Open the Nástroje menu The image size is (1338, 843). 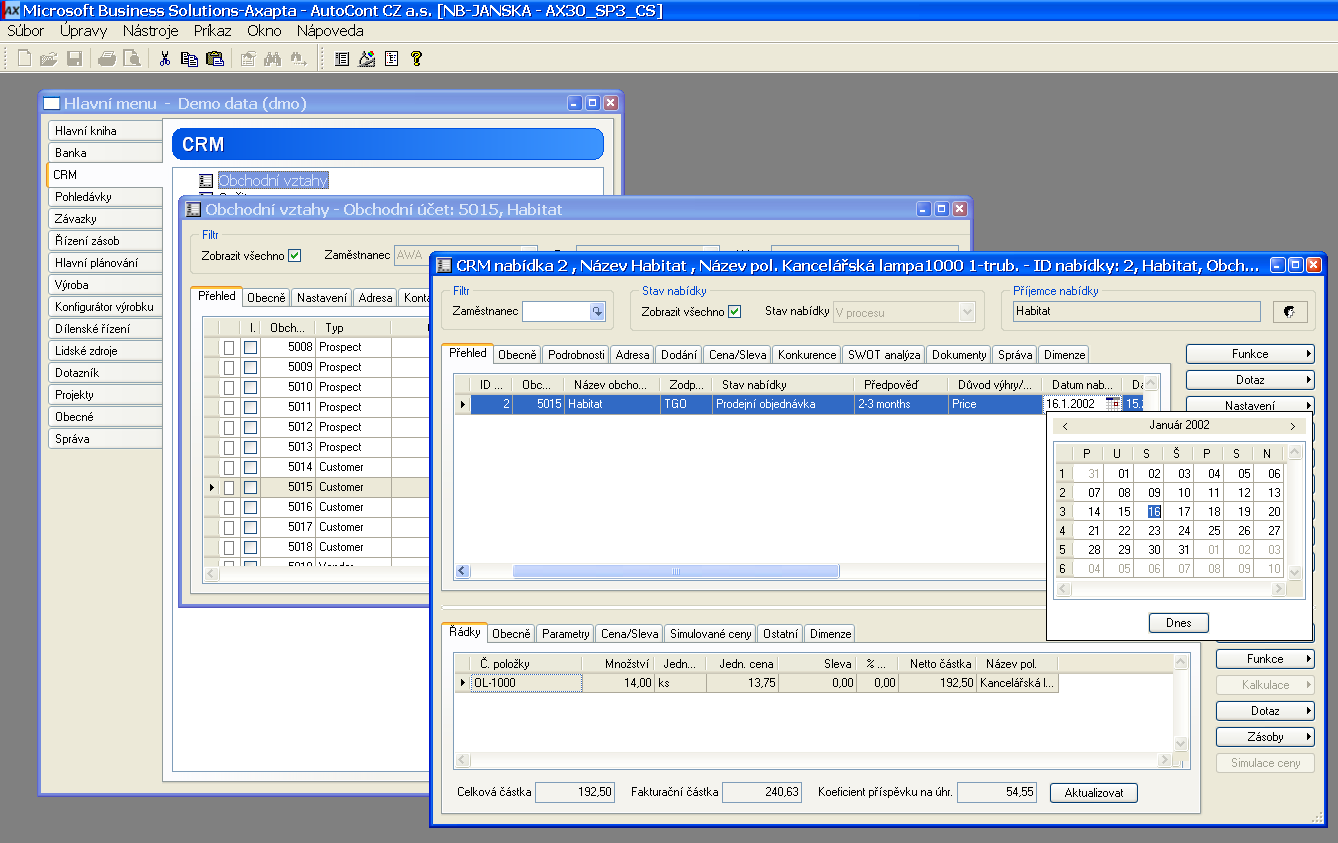coord(150,31)
